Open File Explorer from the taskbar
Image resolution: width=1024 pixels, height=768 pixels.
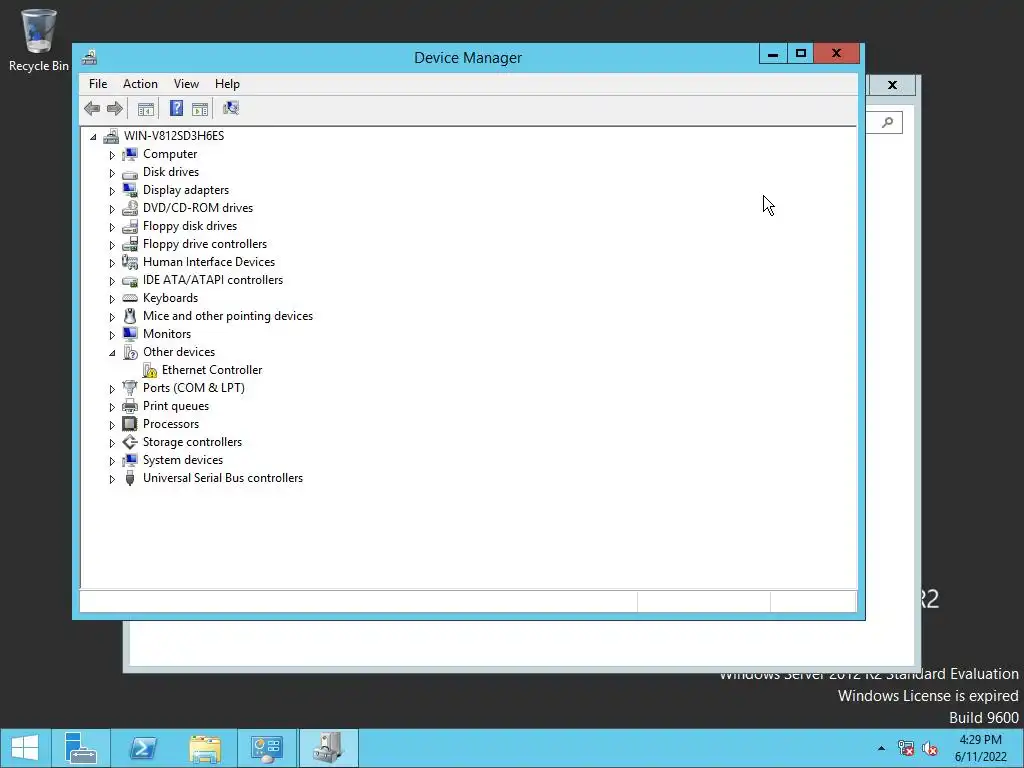pos(205,748)
